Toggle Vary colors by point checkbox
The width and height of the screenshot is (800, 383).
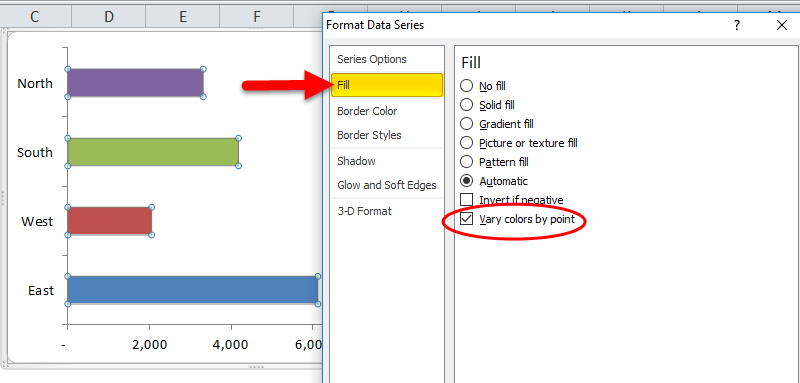click(x=466, y=219)
